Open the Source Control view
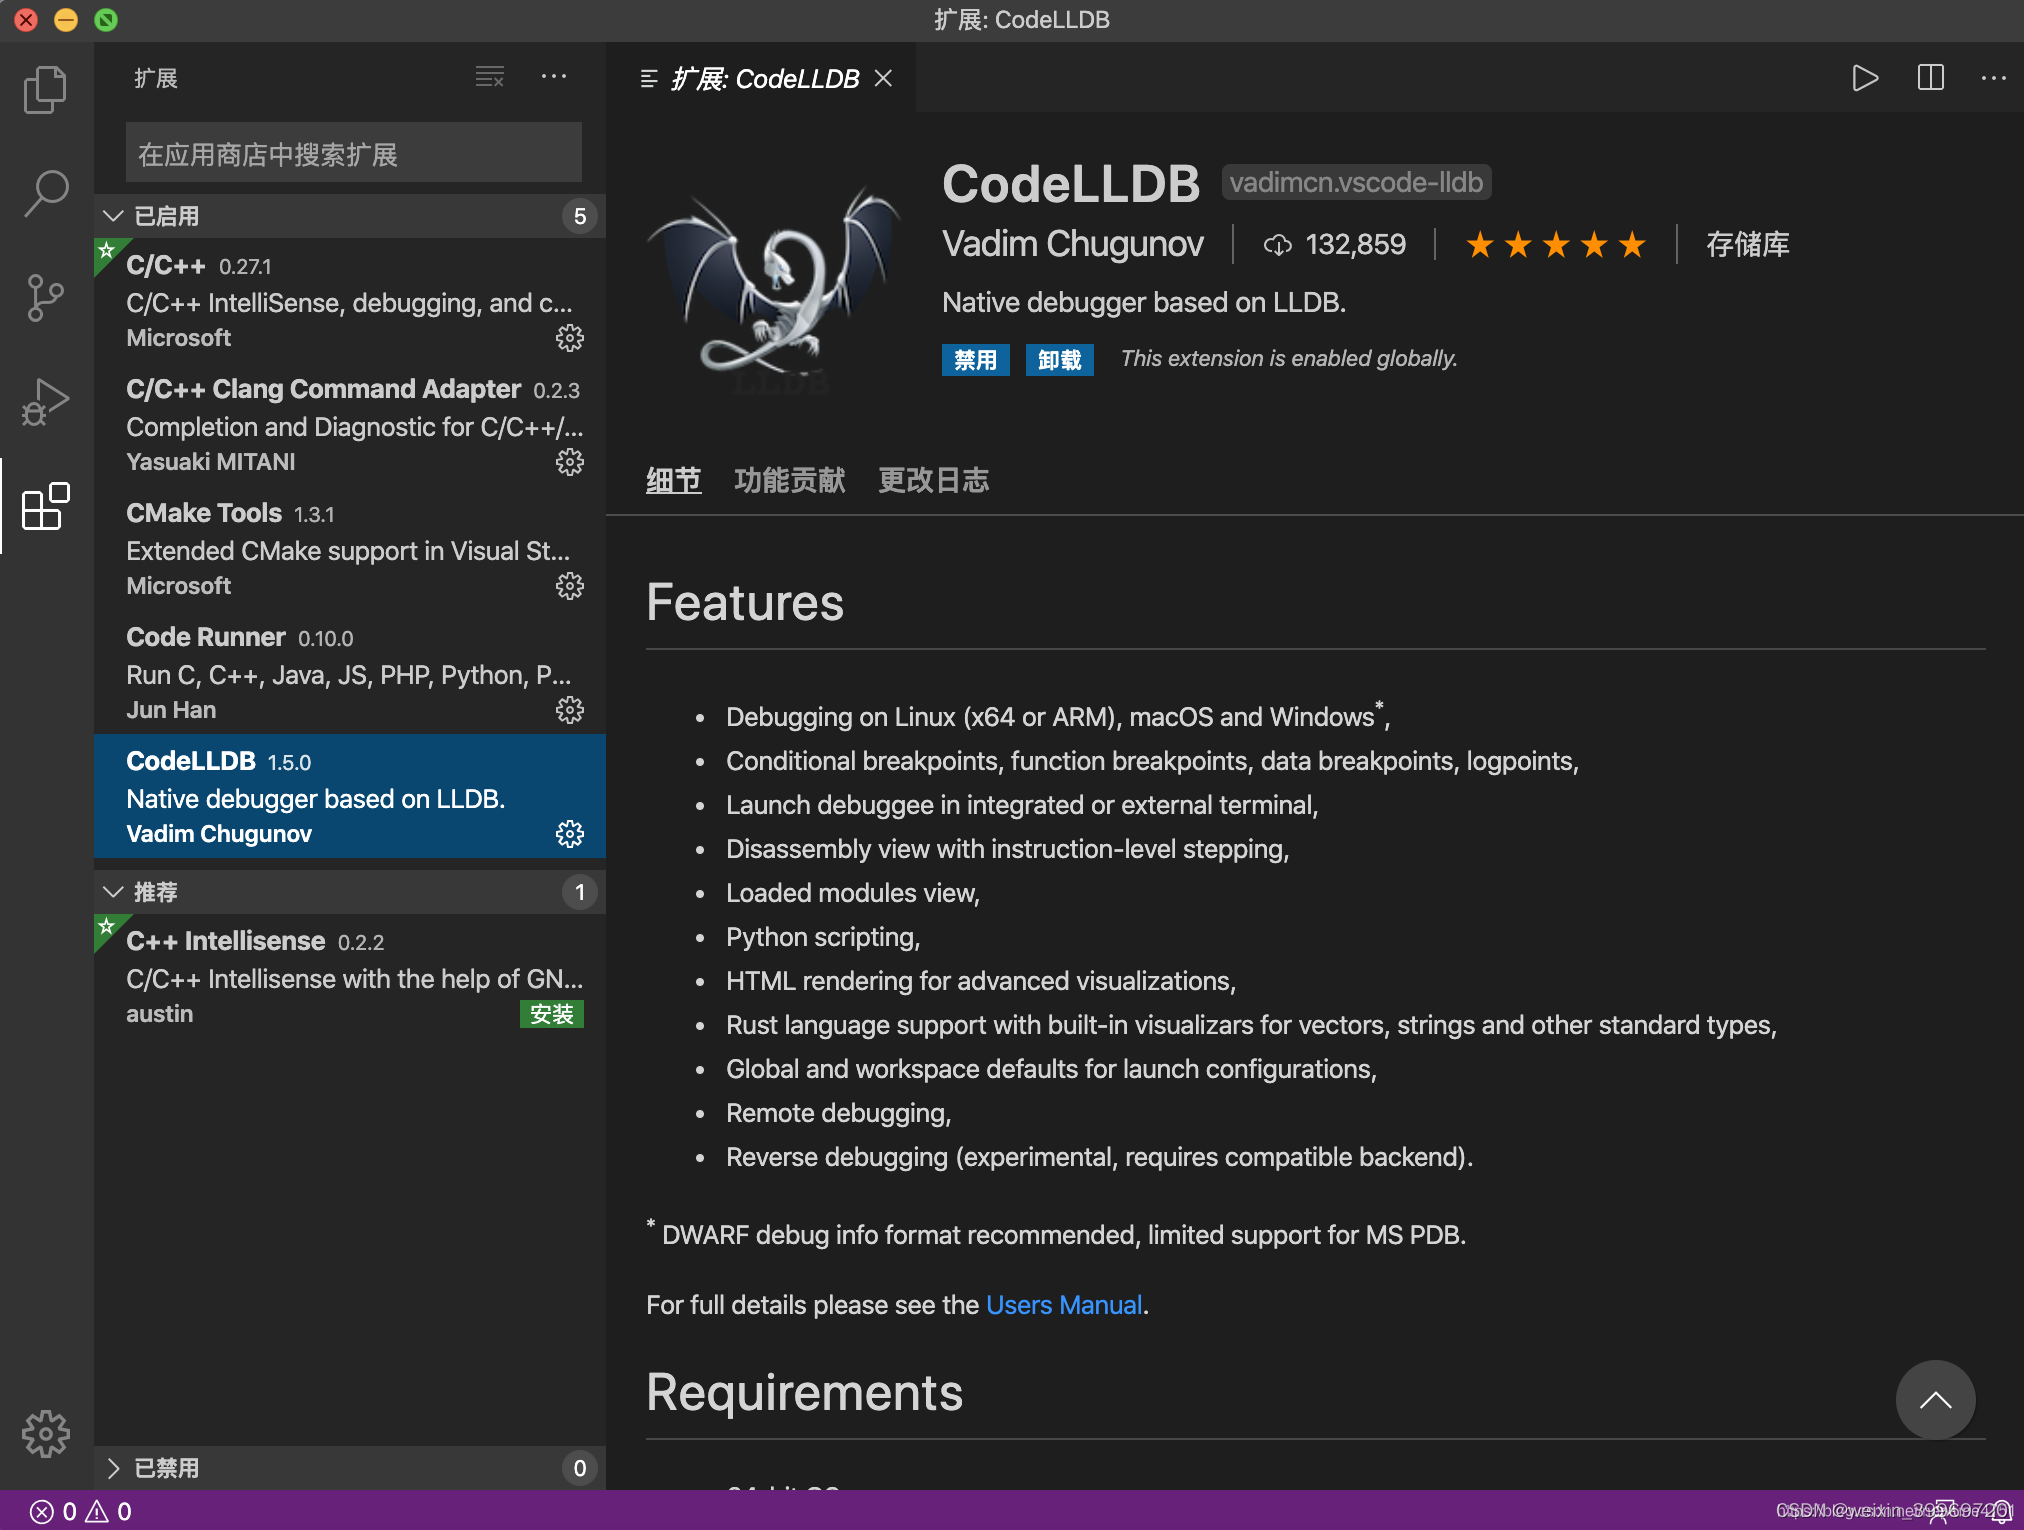2024x1530 pixels. click(x=45, y=298)
